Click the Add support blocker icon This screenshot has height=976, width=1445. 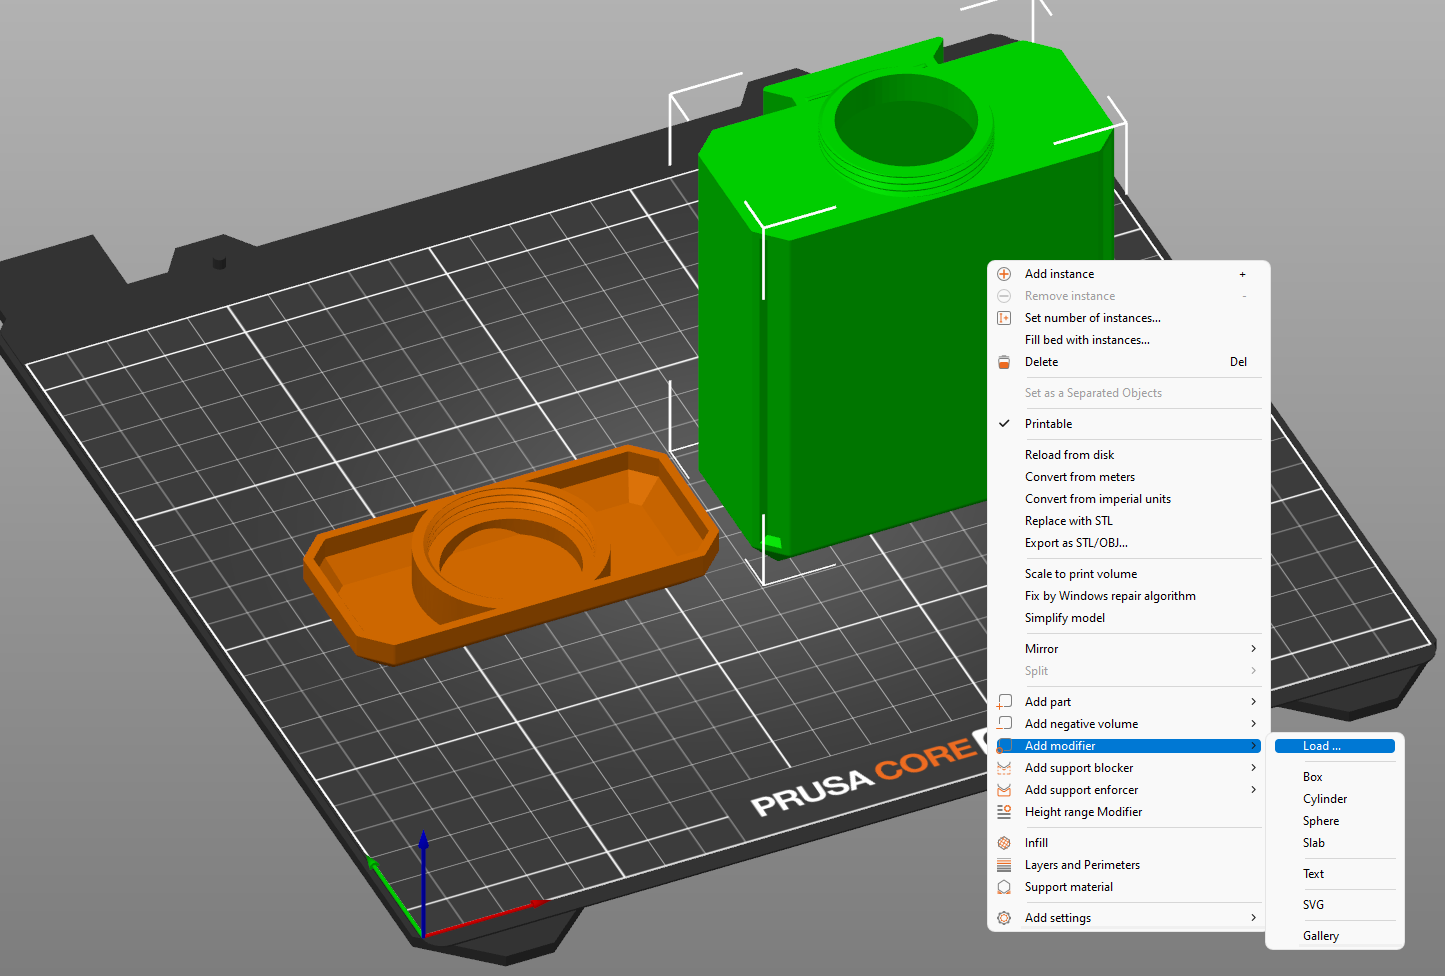tap(1004, 768)
